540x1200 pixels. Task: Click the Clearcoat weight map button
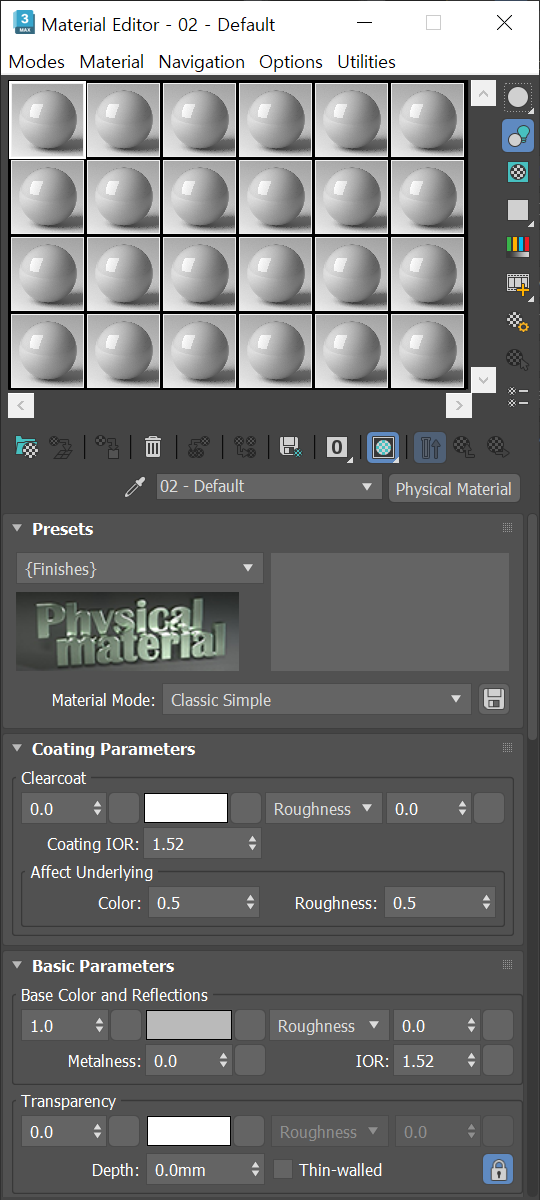tap(124, 808)
